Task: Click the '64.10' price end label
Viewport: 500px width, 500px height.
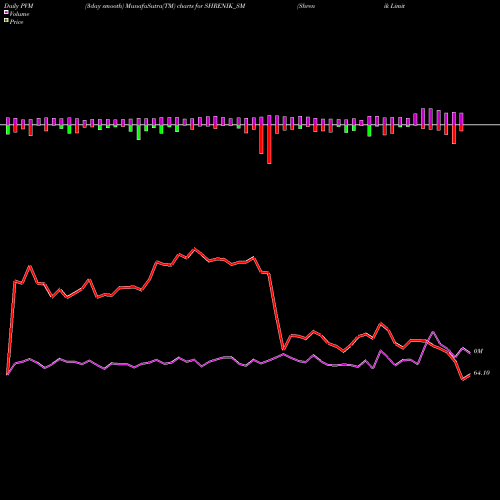Action: [x=482, y=373]
